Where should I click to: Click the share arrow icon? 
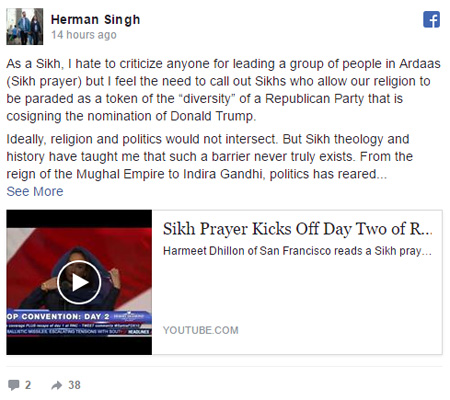pos(57,385)
